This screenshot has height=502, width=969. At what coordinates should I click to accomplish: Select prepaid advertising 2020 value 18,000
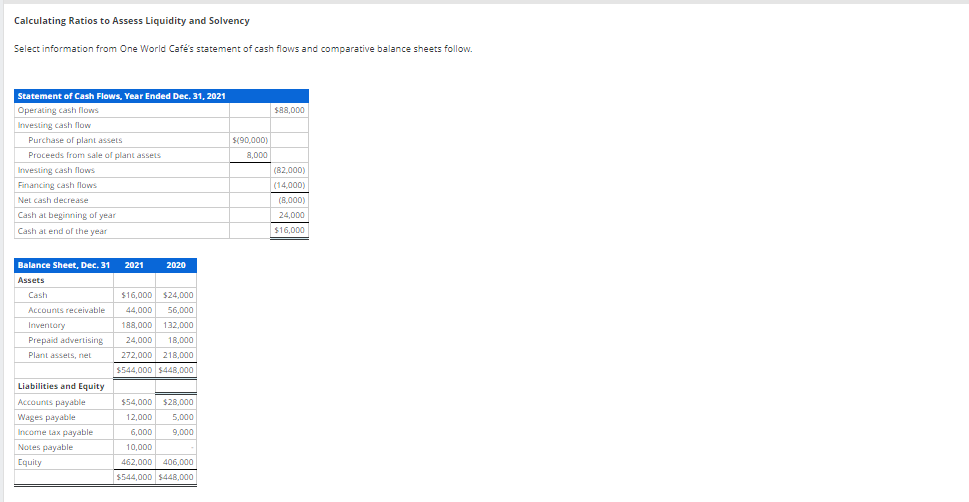point(180,341)
